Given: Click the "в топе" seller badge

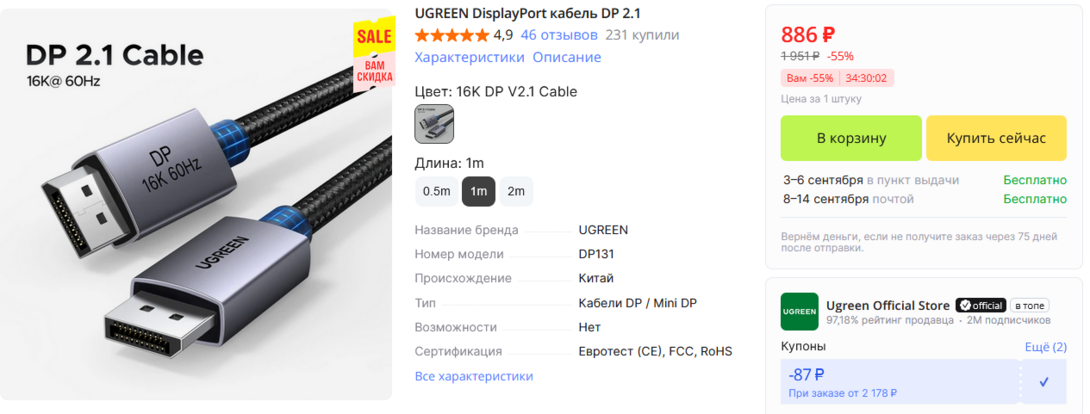Looking at the screenshot, I should click(x=1030, y=306).
